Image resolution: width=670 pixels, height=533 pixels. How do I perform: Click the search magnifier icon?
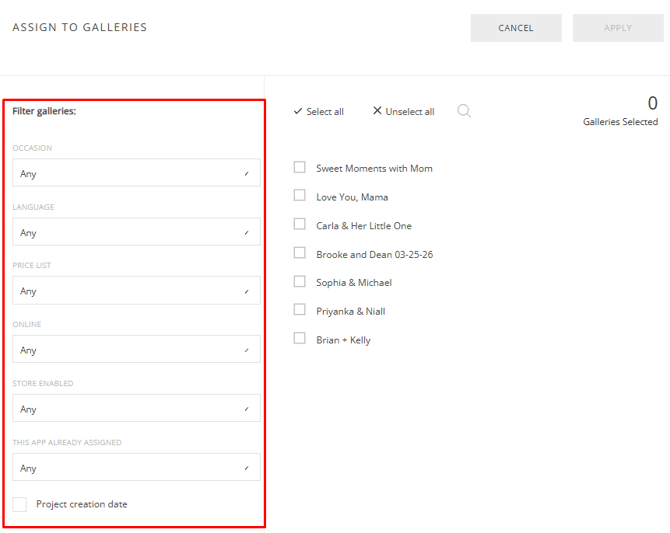464,111
